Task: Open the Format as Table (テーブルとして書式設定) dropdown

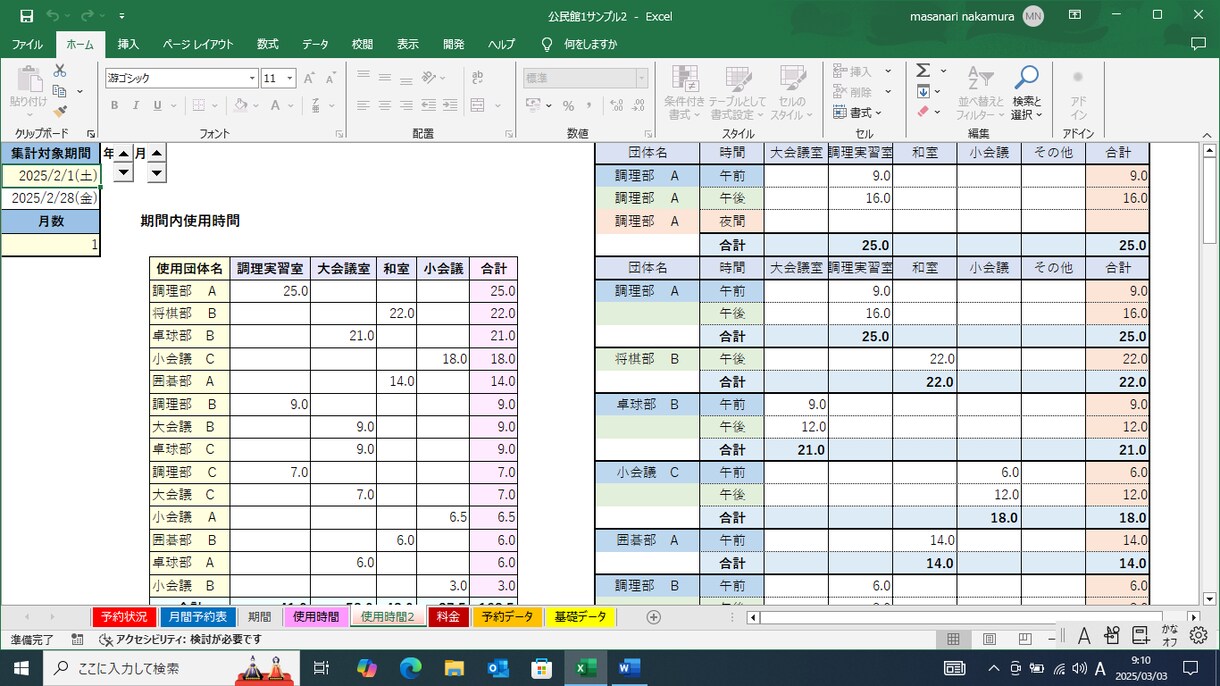Action: click(x=738, y=93)
